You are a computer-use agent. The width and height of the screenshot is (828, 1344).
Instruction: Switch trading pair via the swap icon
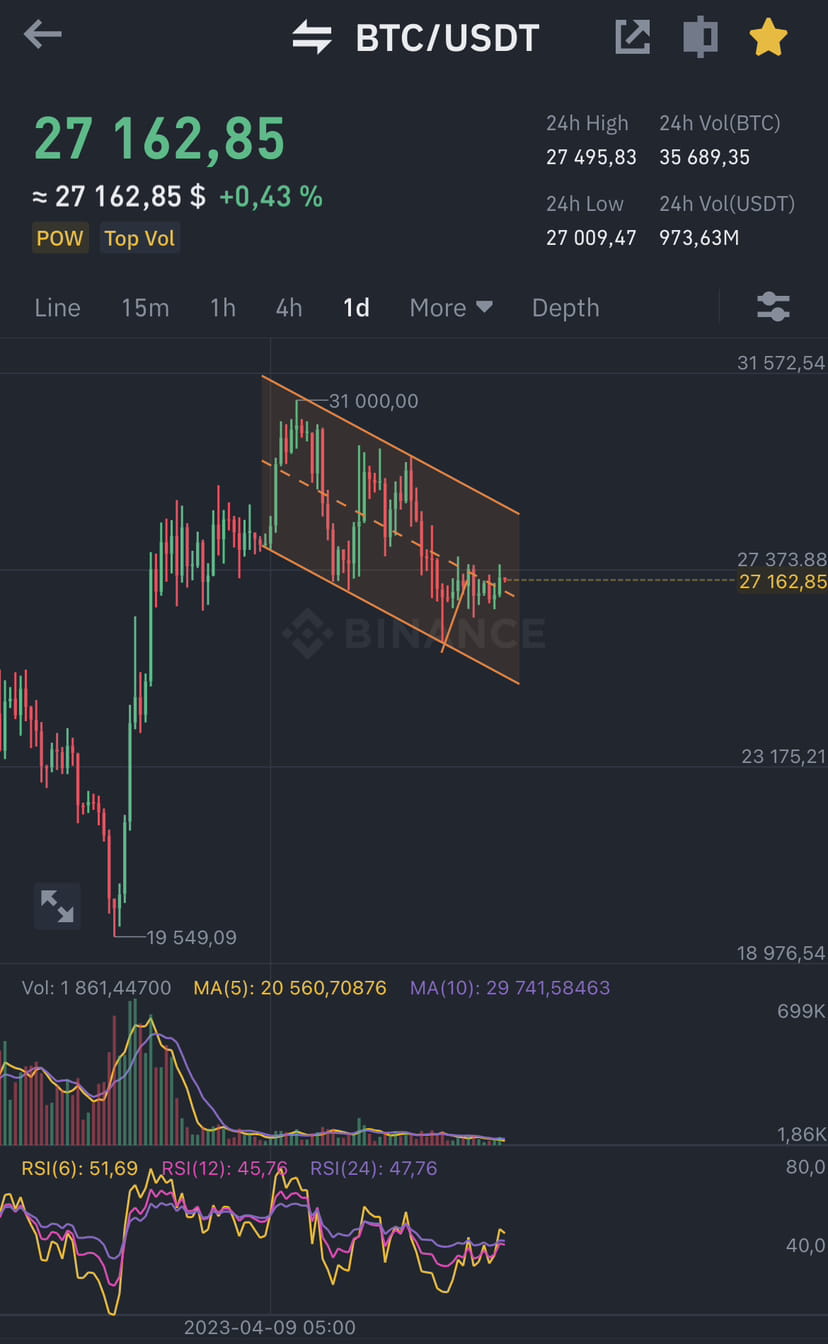311,38
